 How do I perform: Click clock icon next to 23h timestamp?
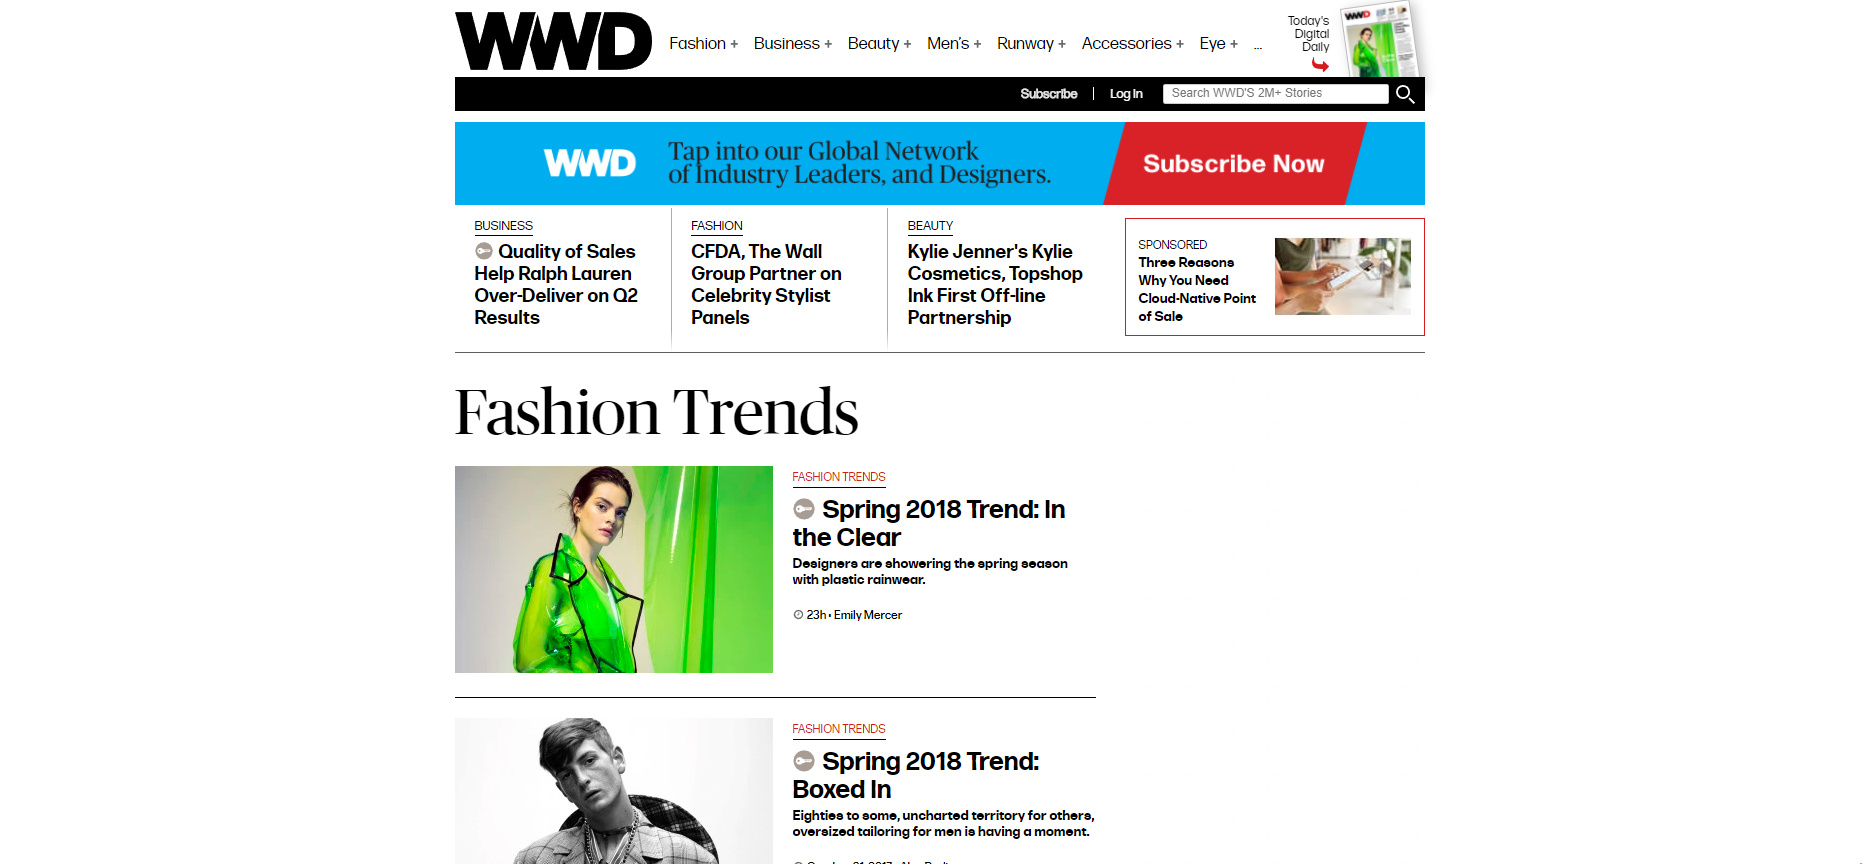pyautogui.click(x=798, y=615)
